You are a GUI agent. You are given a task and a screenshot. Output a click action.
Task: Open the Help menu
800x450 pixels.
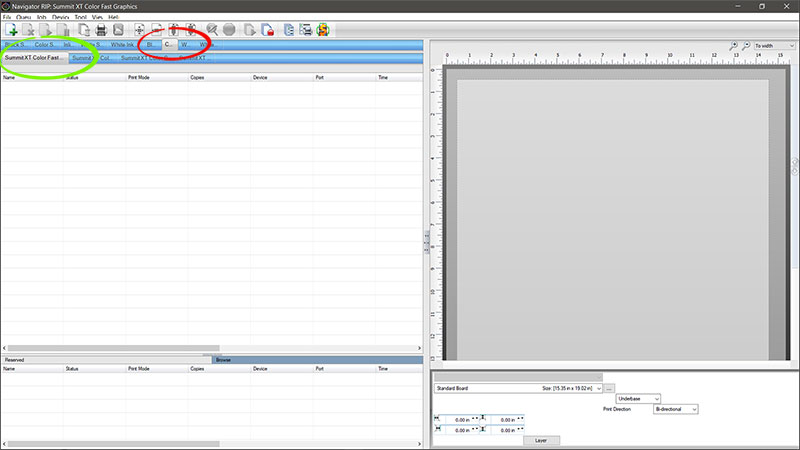tap(113, 17)
